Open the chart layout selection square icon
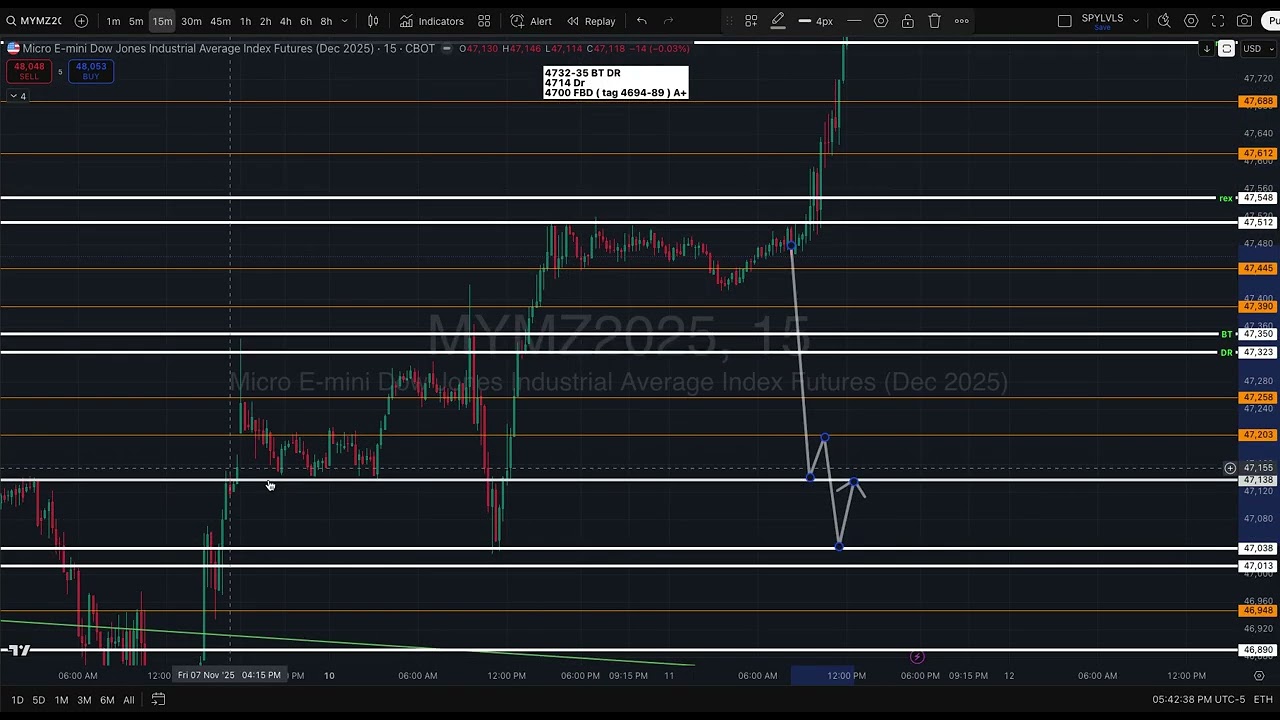The width and height of the screenshot is (1280, 720). click(1065, 21)
